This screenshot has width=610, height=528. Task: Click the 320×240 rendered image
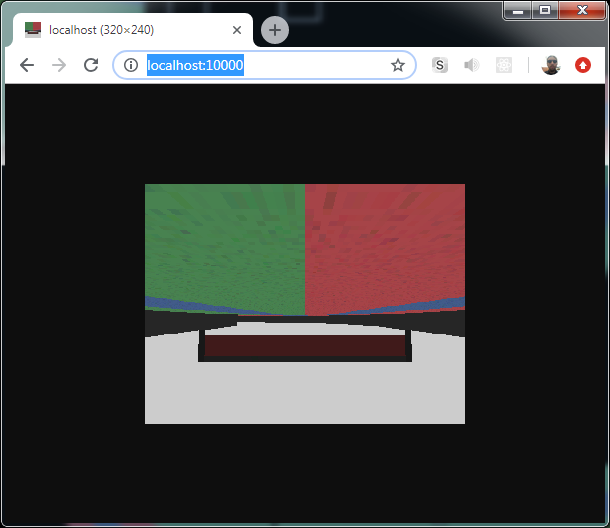[x=305, y=304]
